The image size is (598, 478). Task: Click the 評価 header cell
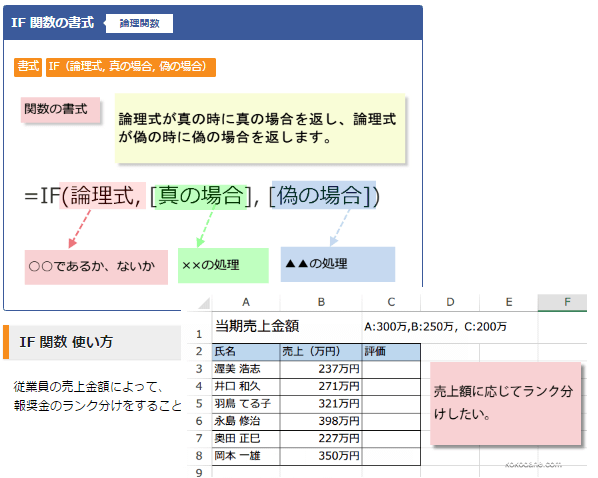(x=391, y=352)
